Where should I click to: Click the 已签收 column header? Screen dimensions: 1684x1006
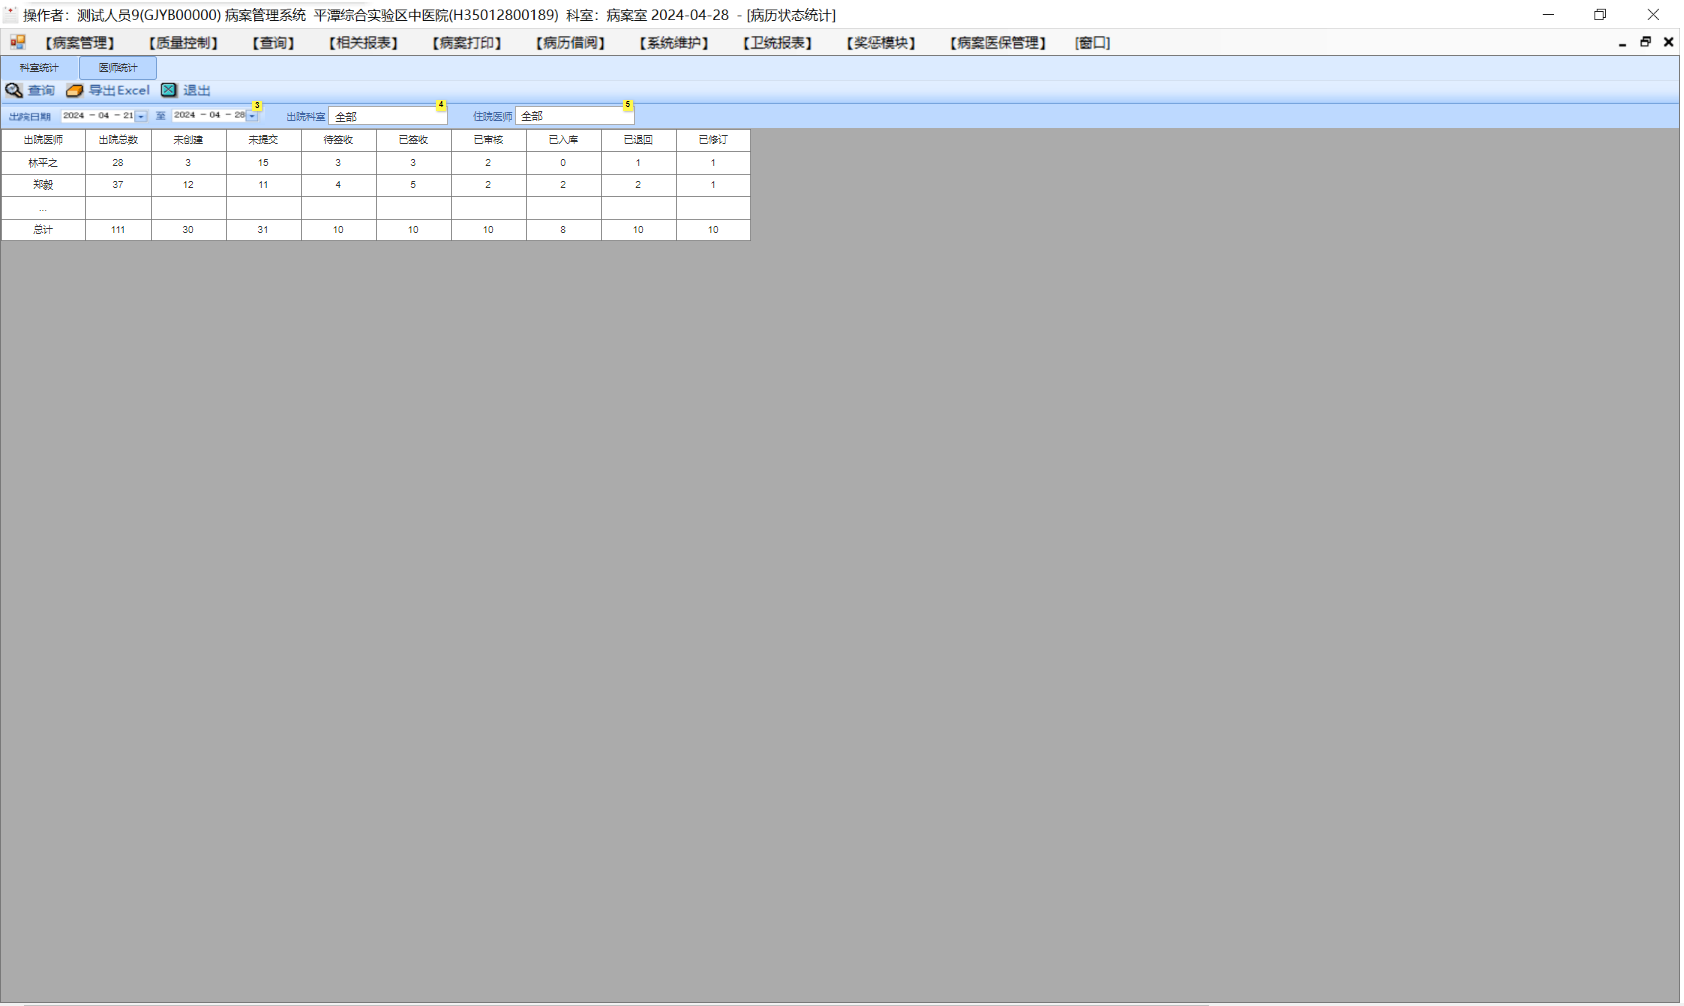413,140
